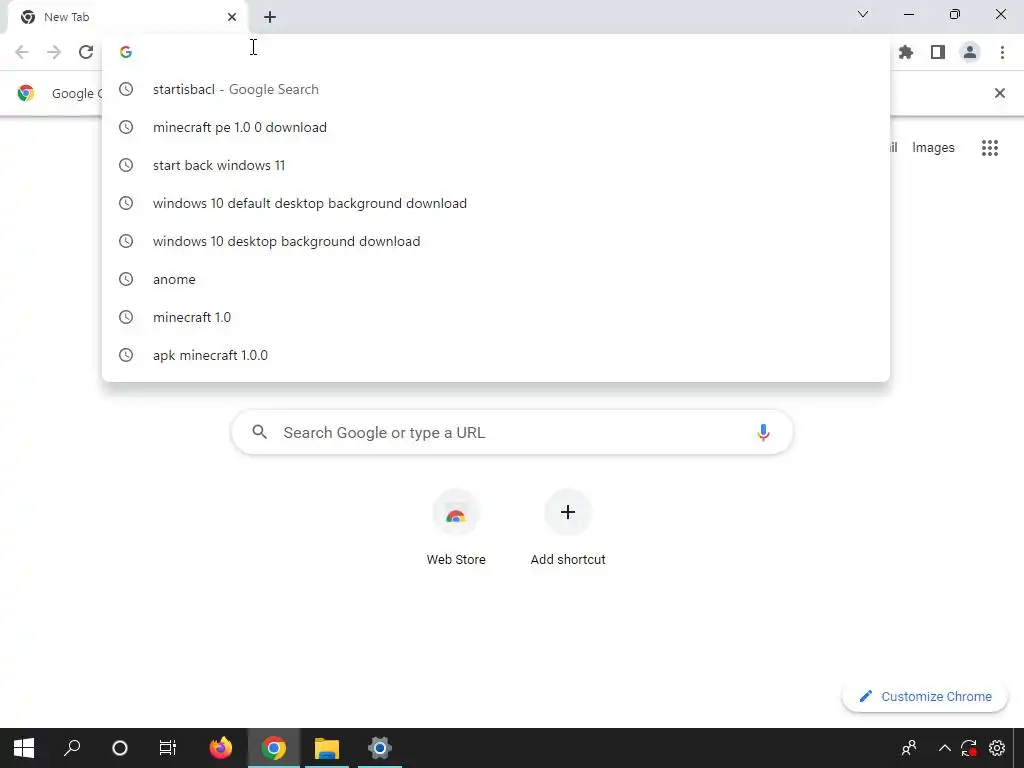The image size is (1024, 768).
Task: Click the gear icon in system tray
Action: coord(997,748)
